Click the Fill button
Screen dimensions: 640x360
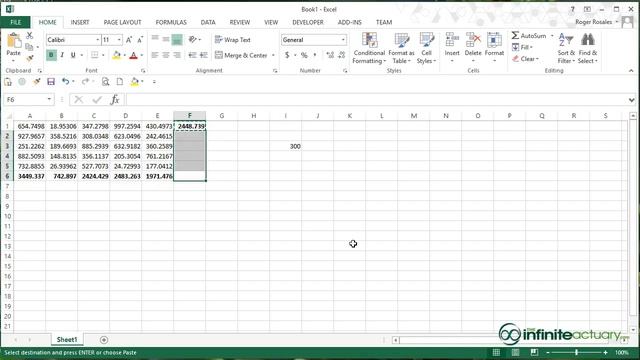pyautogui.click(x=523, y=47)
